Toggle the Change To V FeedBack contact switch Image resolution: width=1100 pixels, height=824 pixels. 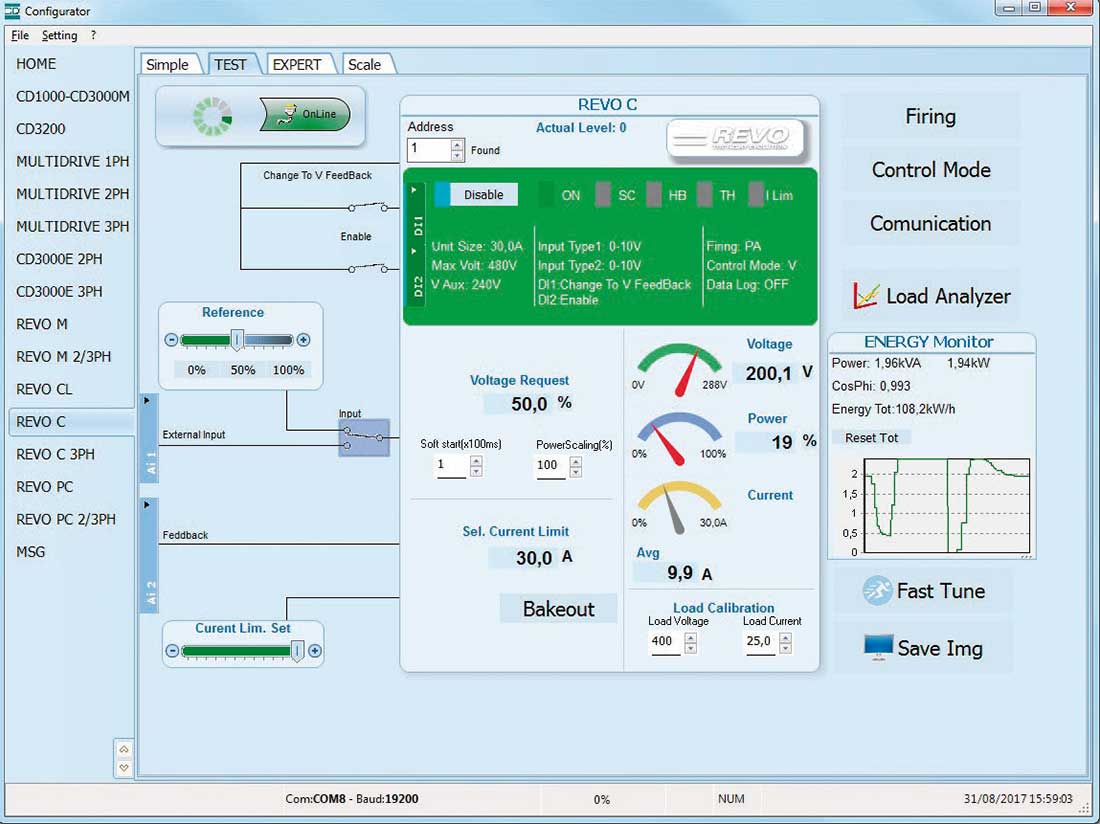pos(369,207)
